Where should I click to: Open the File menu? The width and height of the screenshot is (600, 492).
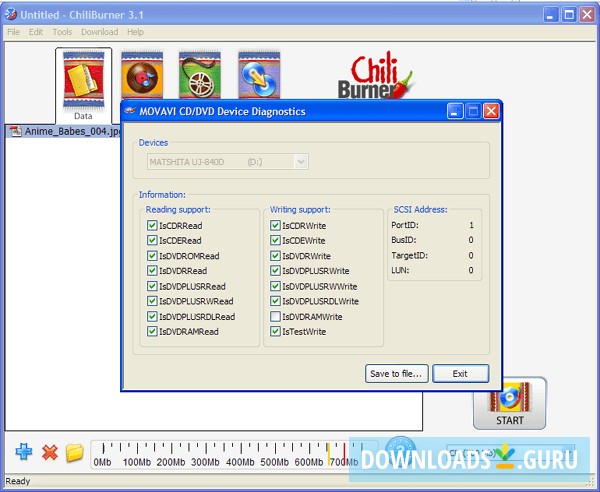(x=13, y=32)
